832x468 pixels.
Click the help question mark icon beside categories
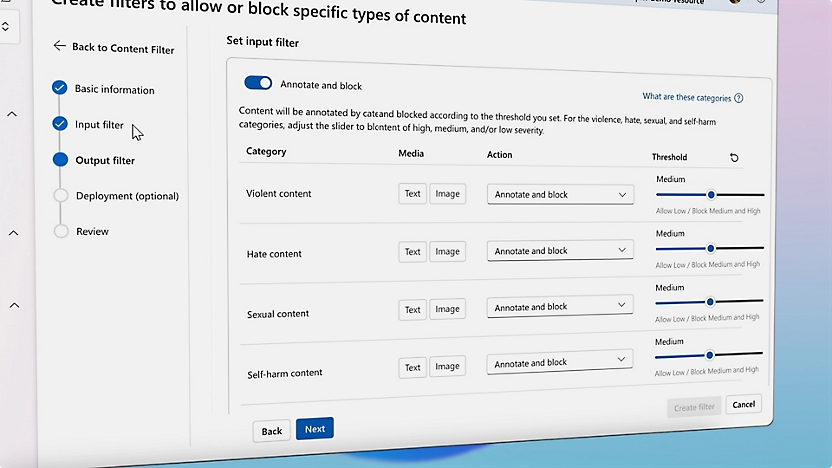click(x=739, y=98)
